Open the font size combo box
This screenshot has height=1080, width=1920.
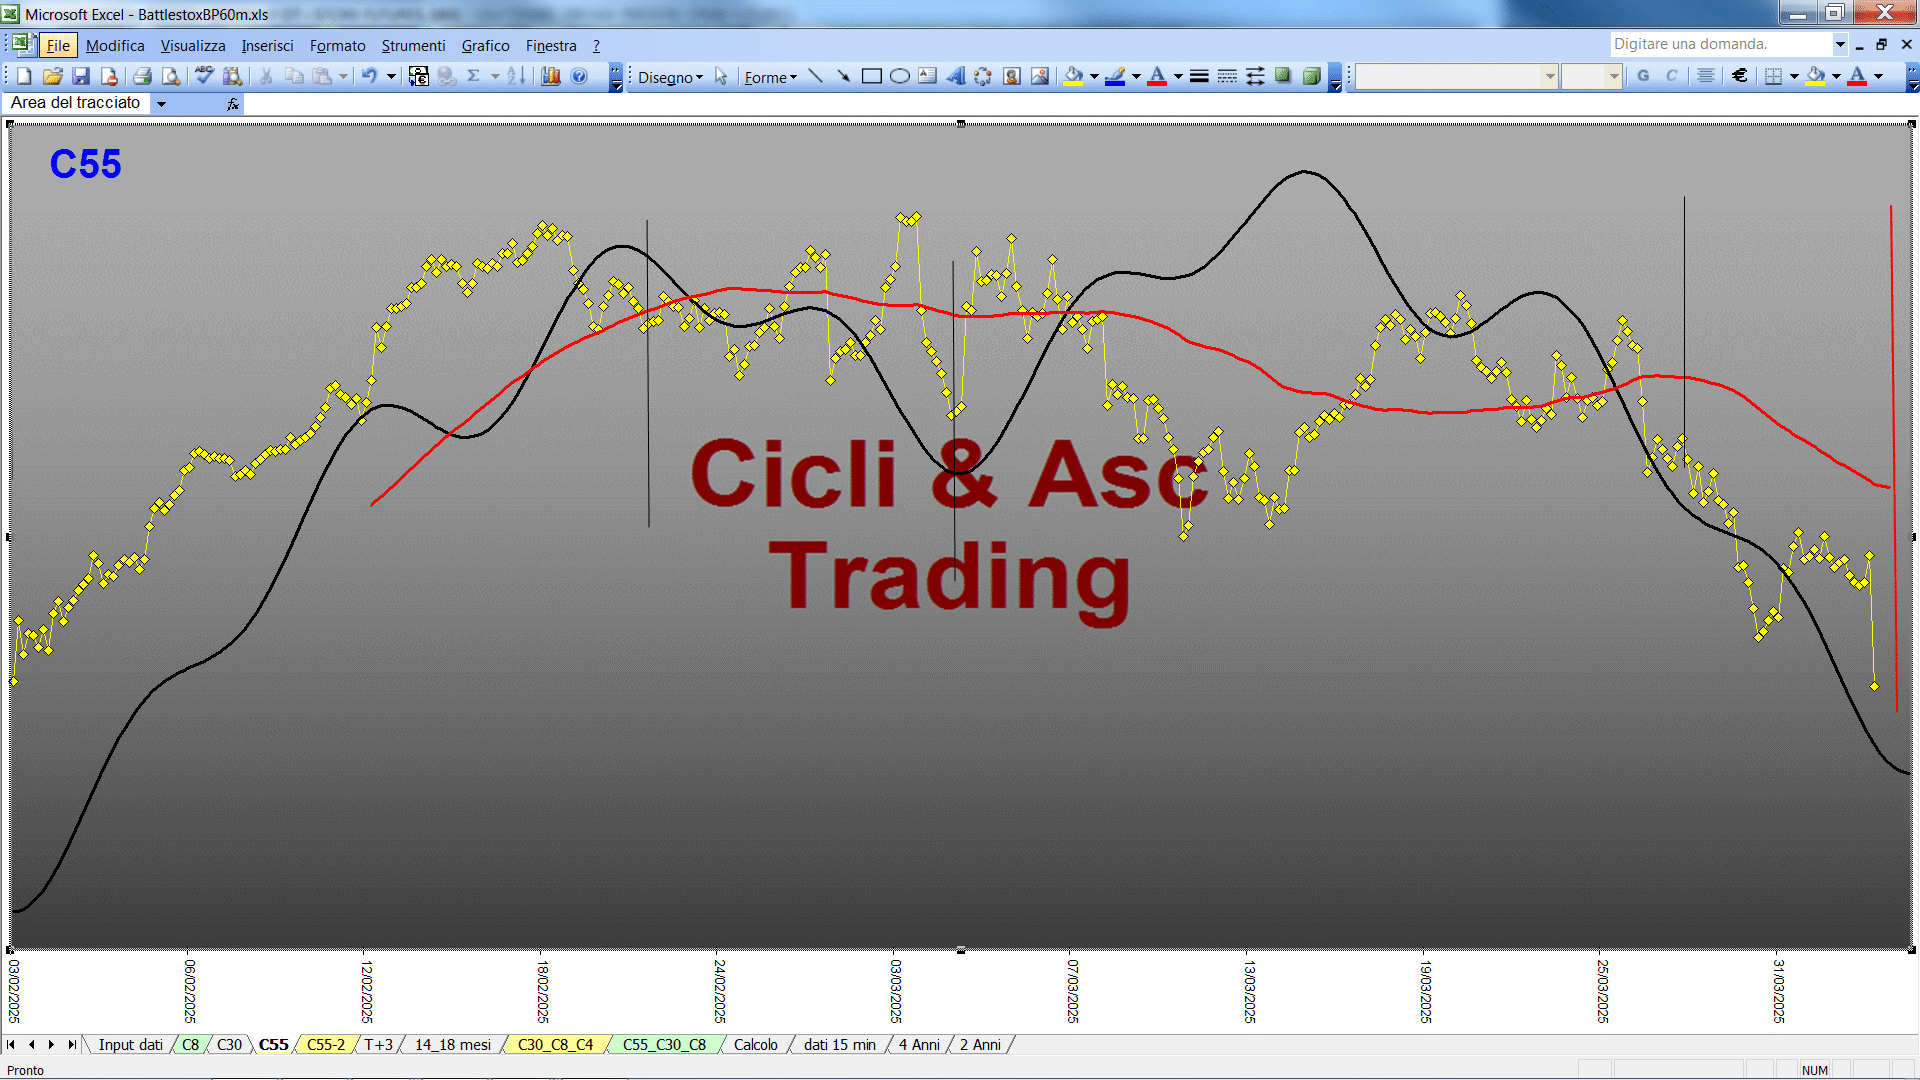coord(1591,76)
